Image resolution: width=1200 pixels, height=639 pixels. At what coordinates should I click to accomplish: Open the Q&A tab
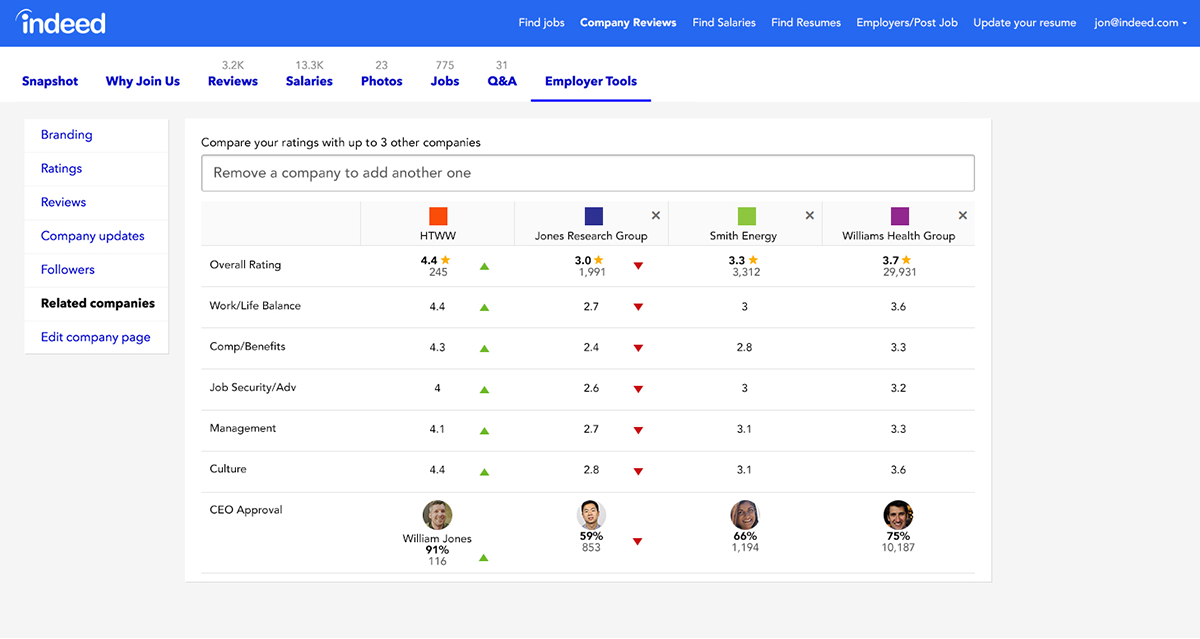point(502,81)
